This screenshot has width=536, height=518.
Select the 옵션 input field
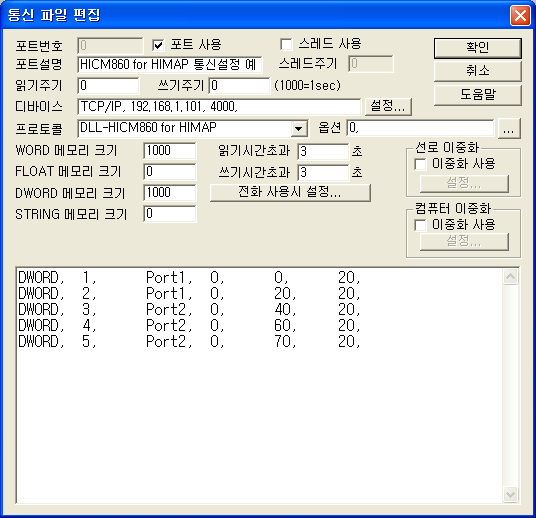[x=420, y=128]
